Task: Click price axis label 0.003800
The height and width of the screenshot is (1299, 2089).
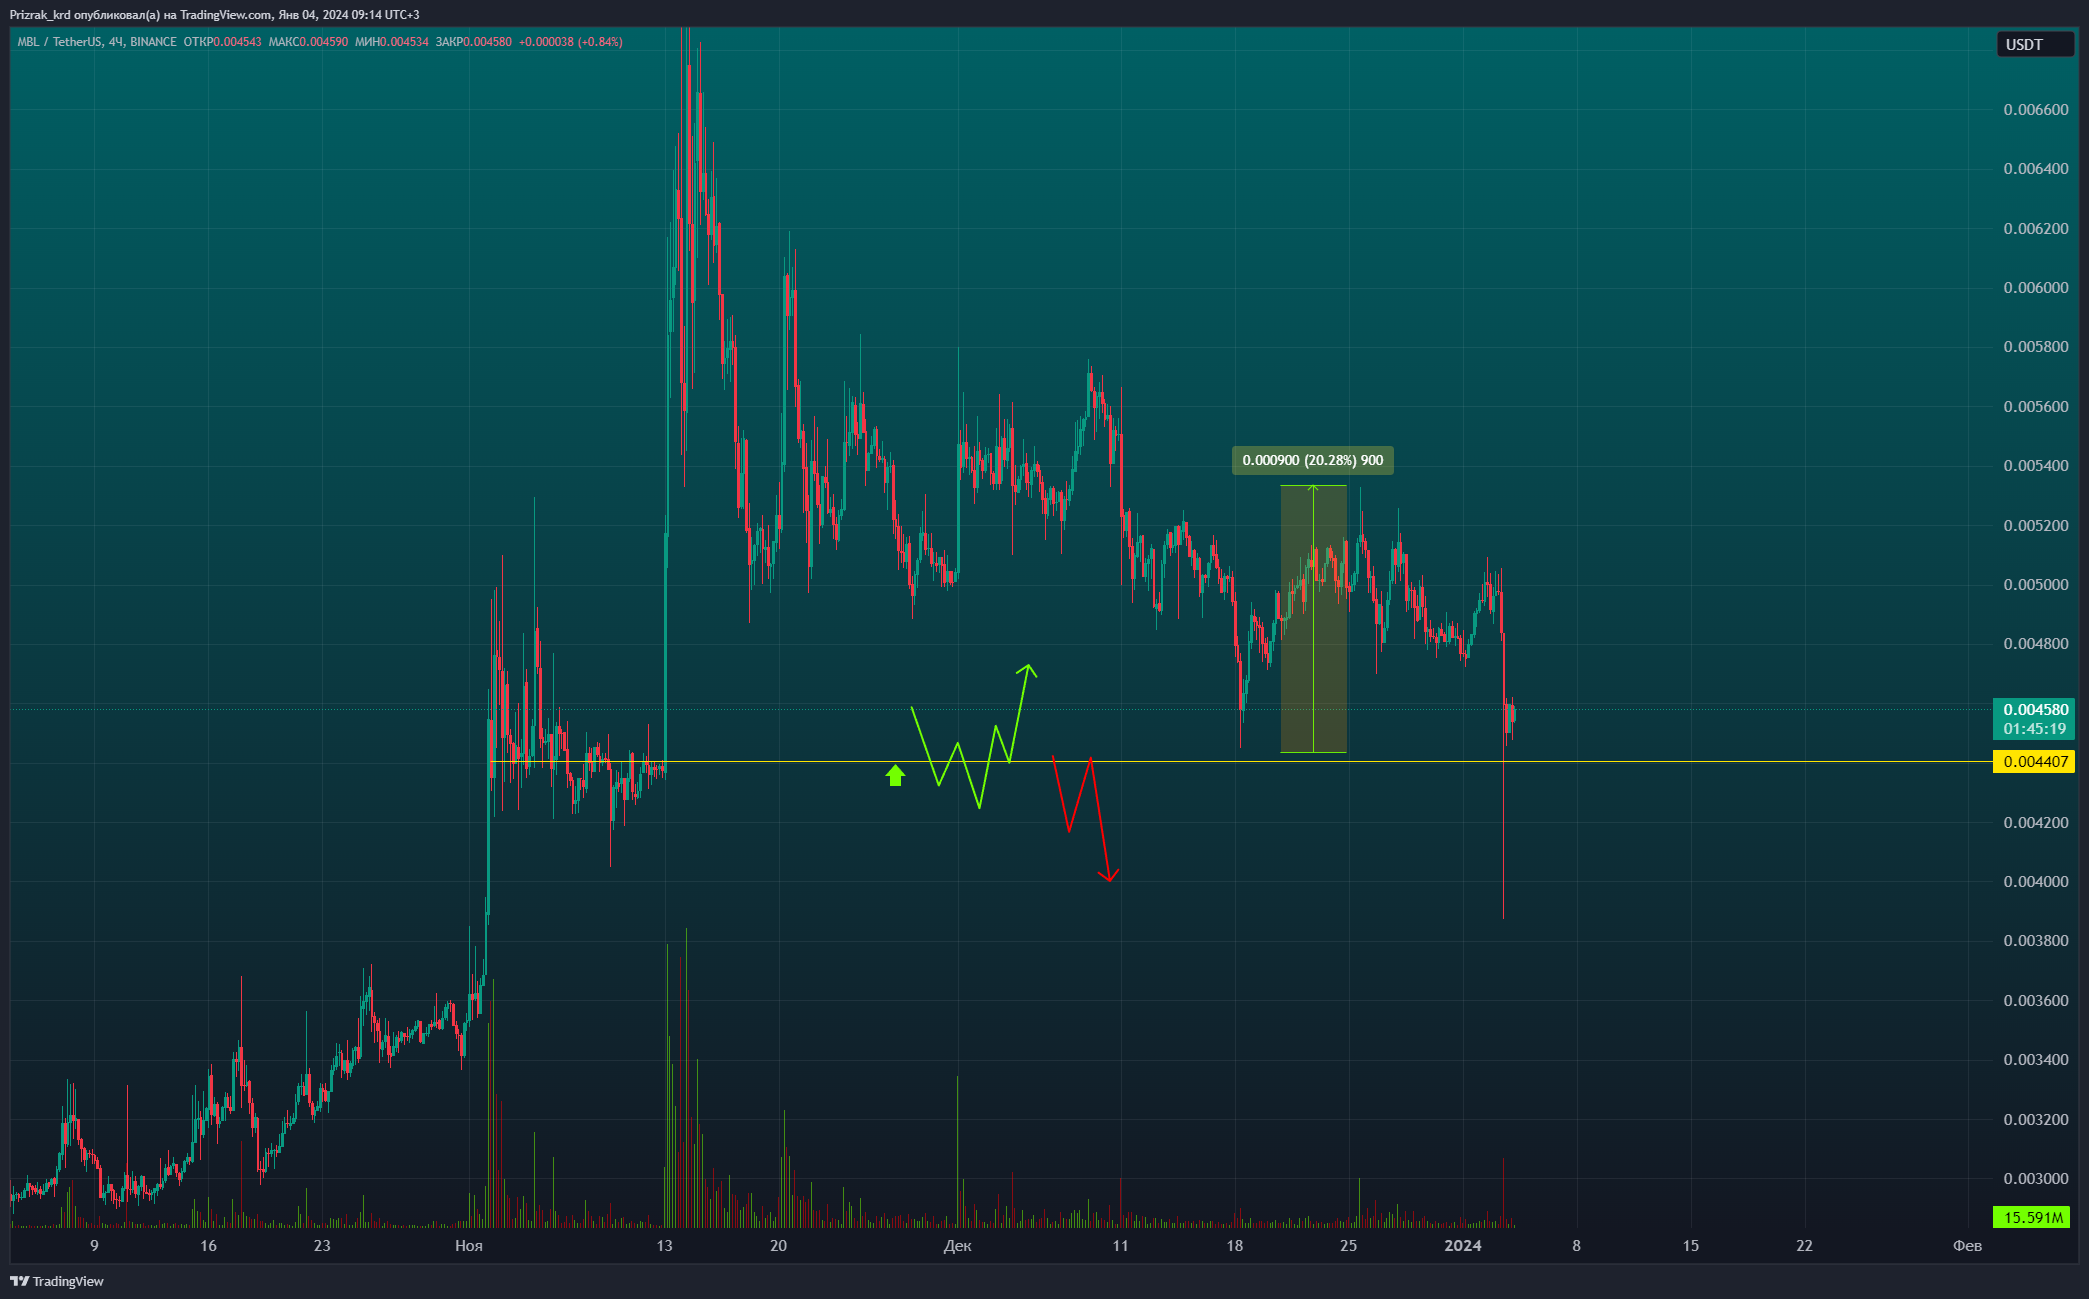Action: click(2035, 941)
